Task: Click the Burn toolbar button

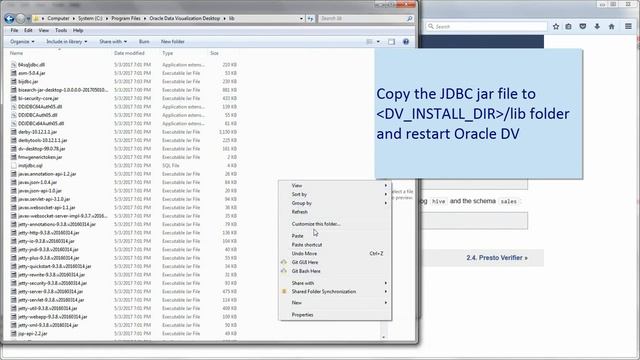Action: tap(144, 42)
